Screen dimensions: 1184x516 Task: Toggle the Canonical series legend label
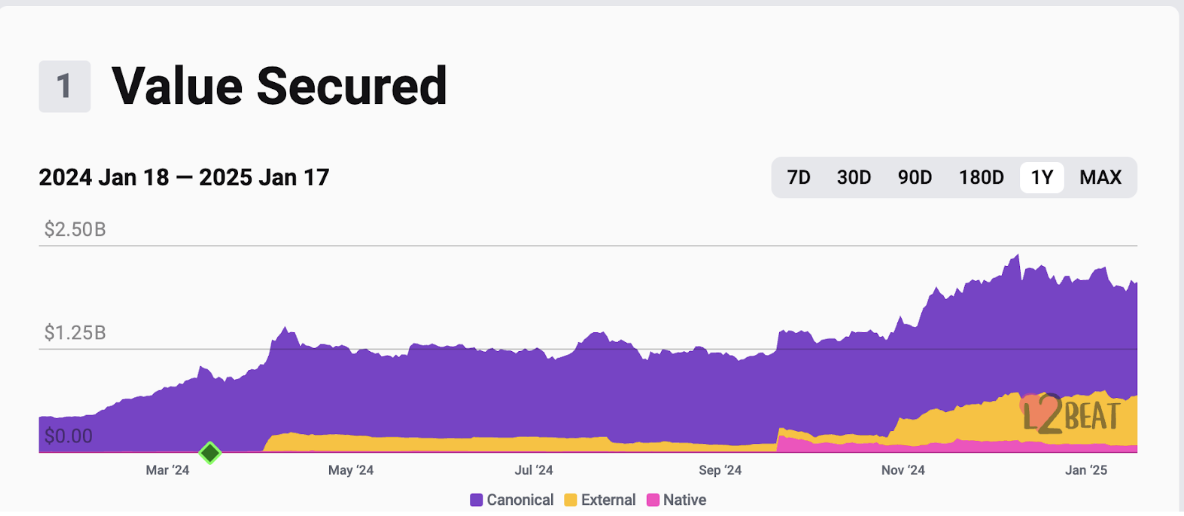click(x=520, y=499)
